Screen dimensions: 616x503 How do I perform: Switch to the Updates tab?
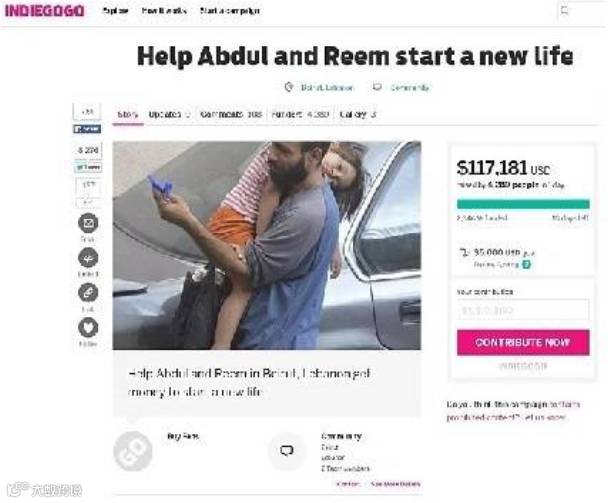pos(169,114)
